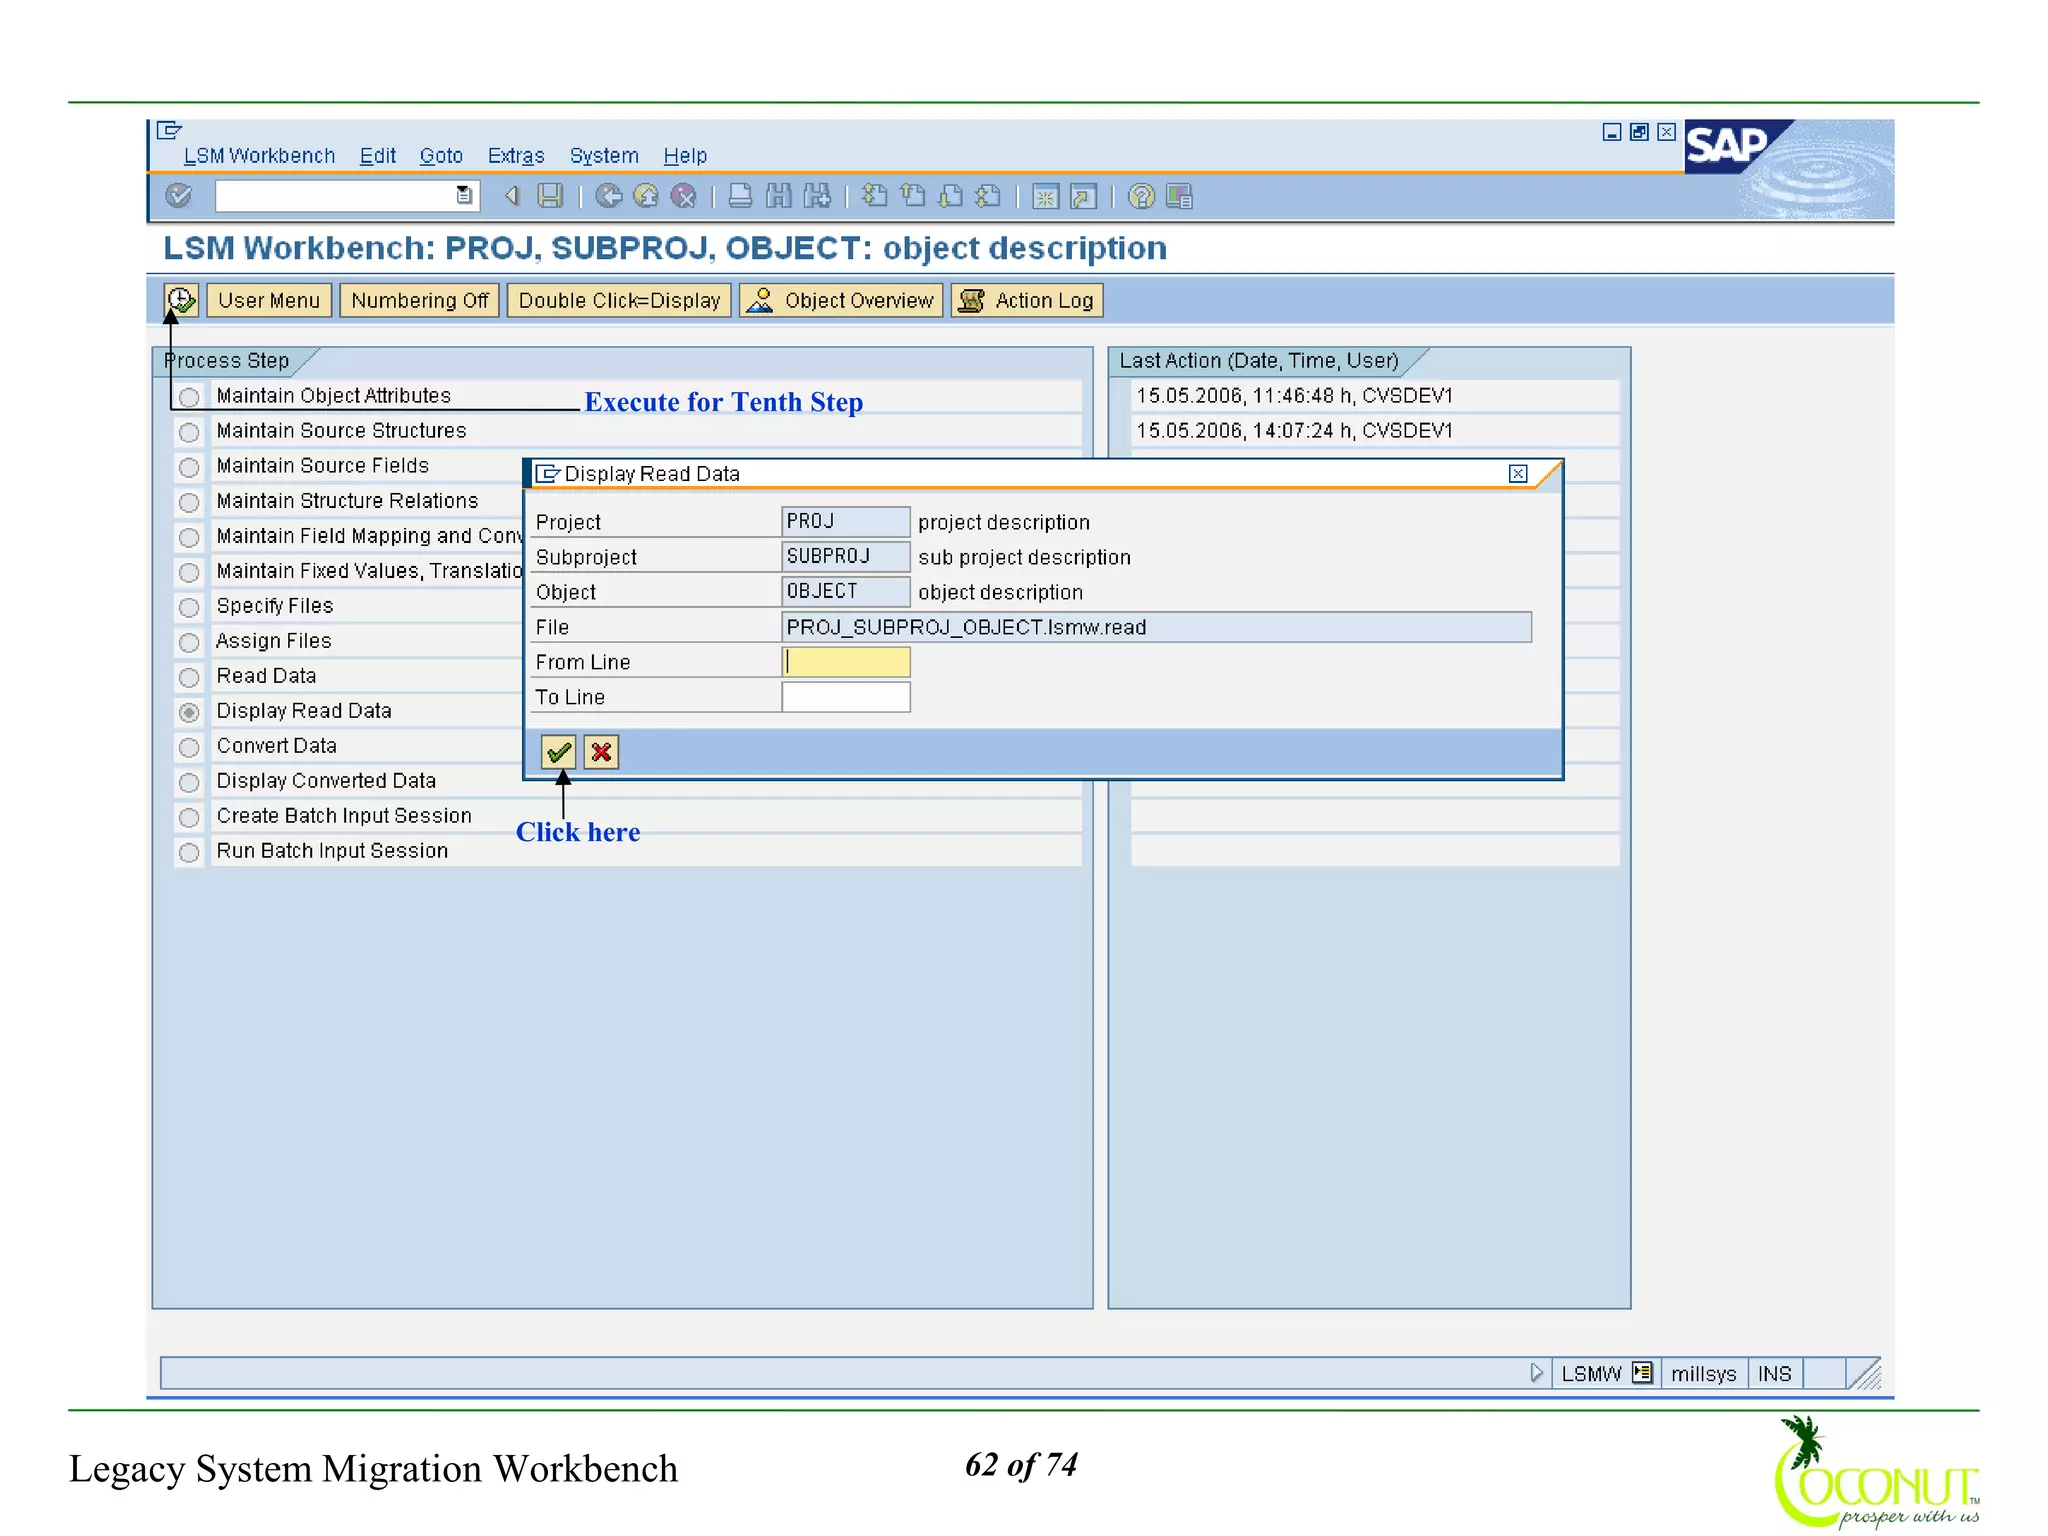Open the System menu

(x=604, y=156)
